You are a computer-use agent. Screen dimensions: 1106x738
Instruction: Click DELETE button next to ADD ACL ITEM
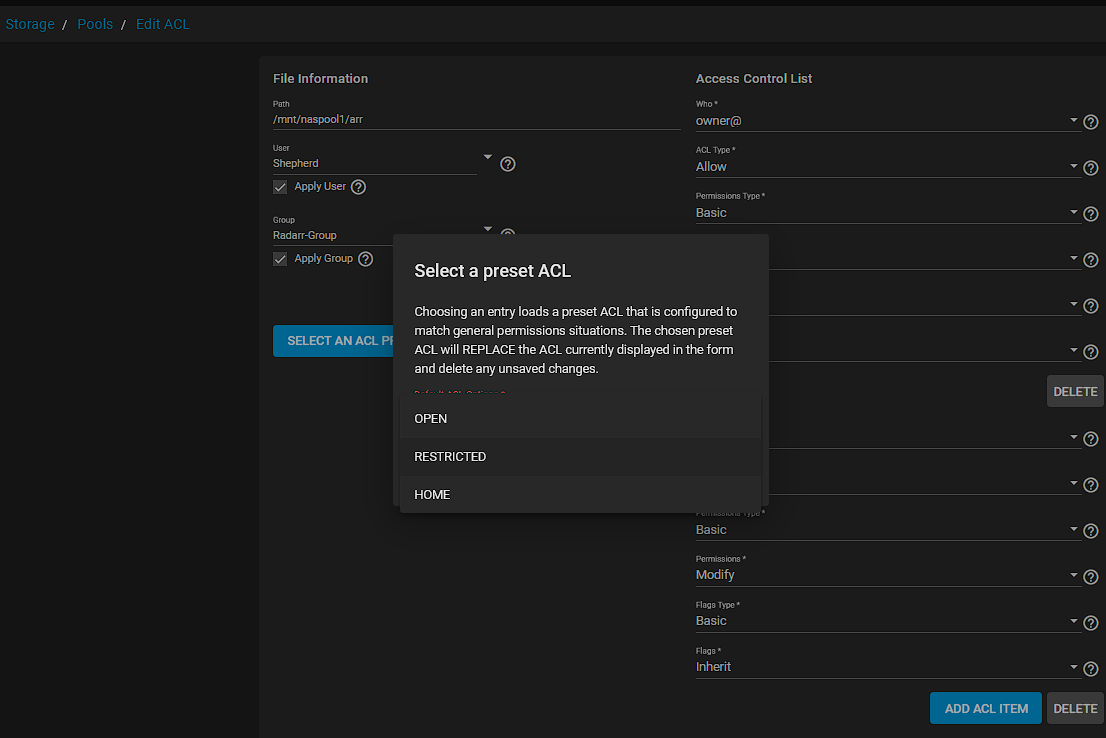pyautogui.click(x=1075, y=708)
